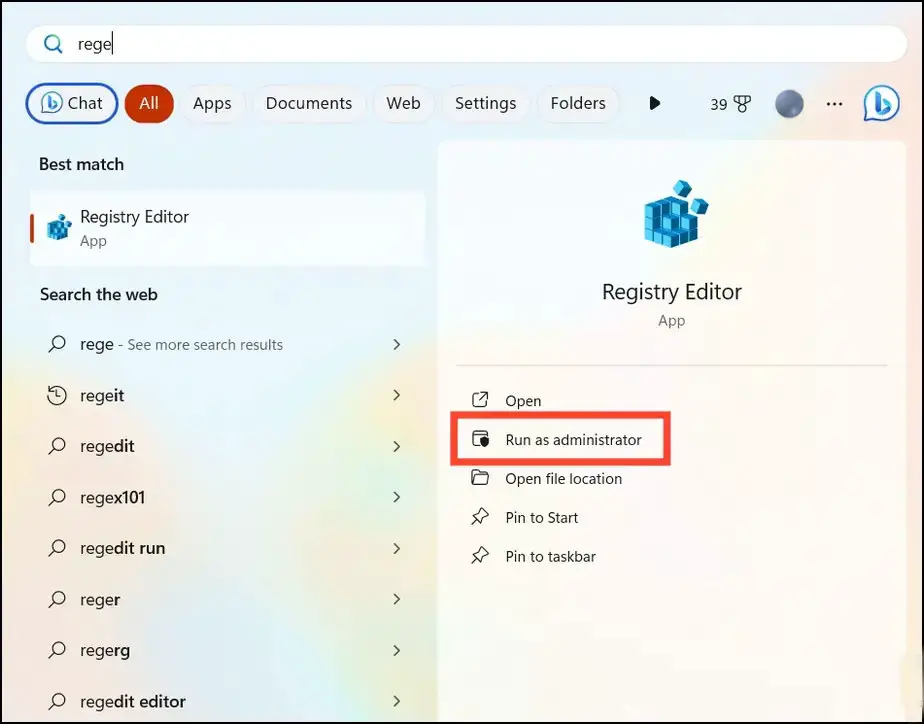Click the large Registry Editor preview icon
The width and height of the screenshot is (924, 724).
coord(675,213)
